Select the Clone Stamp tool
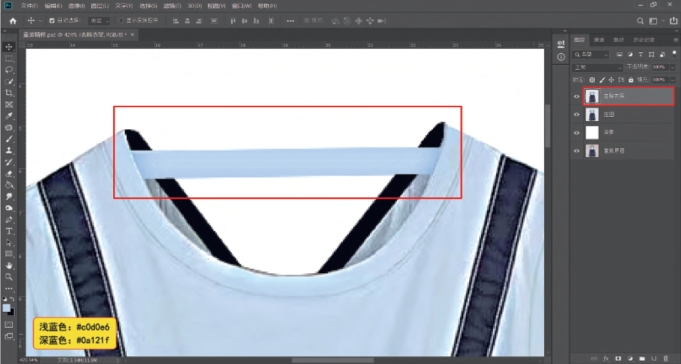This screenshot has width=681, height=364. (x=9, y=151)
